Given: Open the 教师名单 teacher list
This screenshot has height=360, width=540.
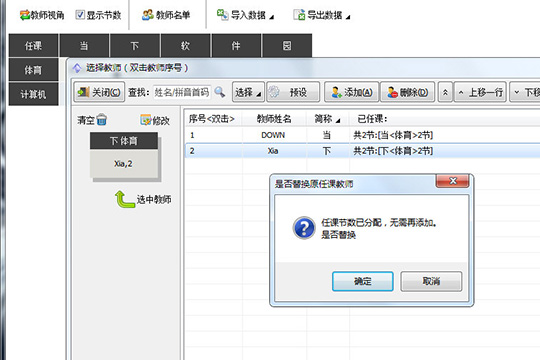Looking at the screenshot, I should coord(166,15).
